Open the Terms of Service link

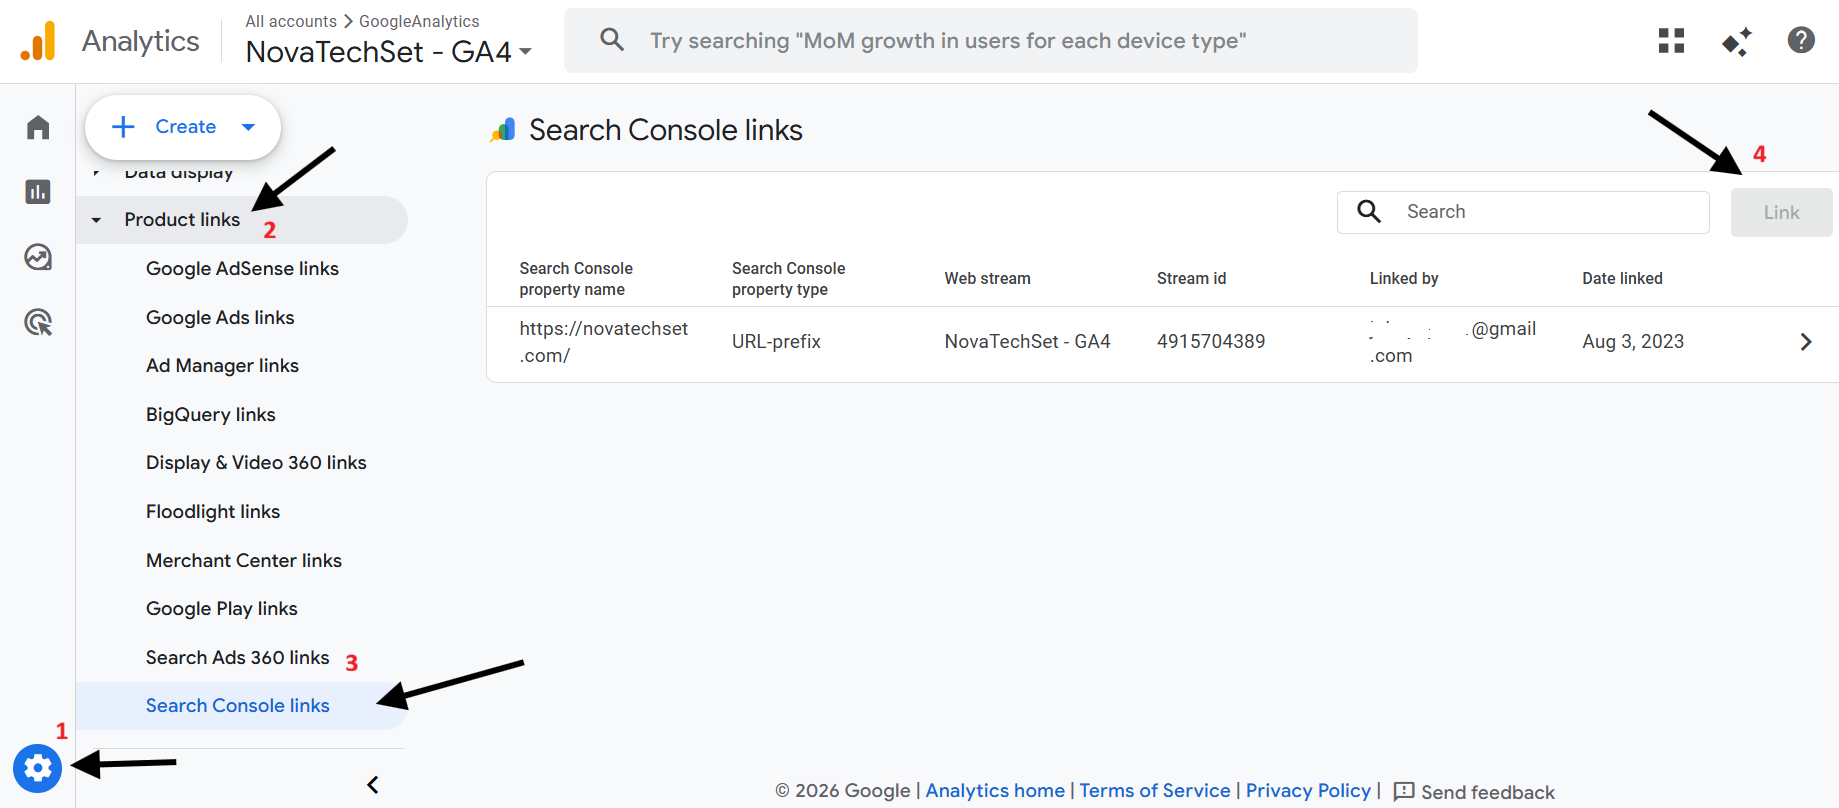coord(1155,791)
